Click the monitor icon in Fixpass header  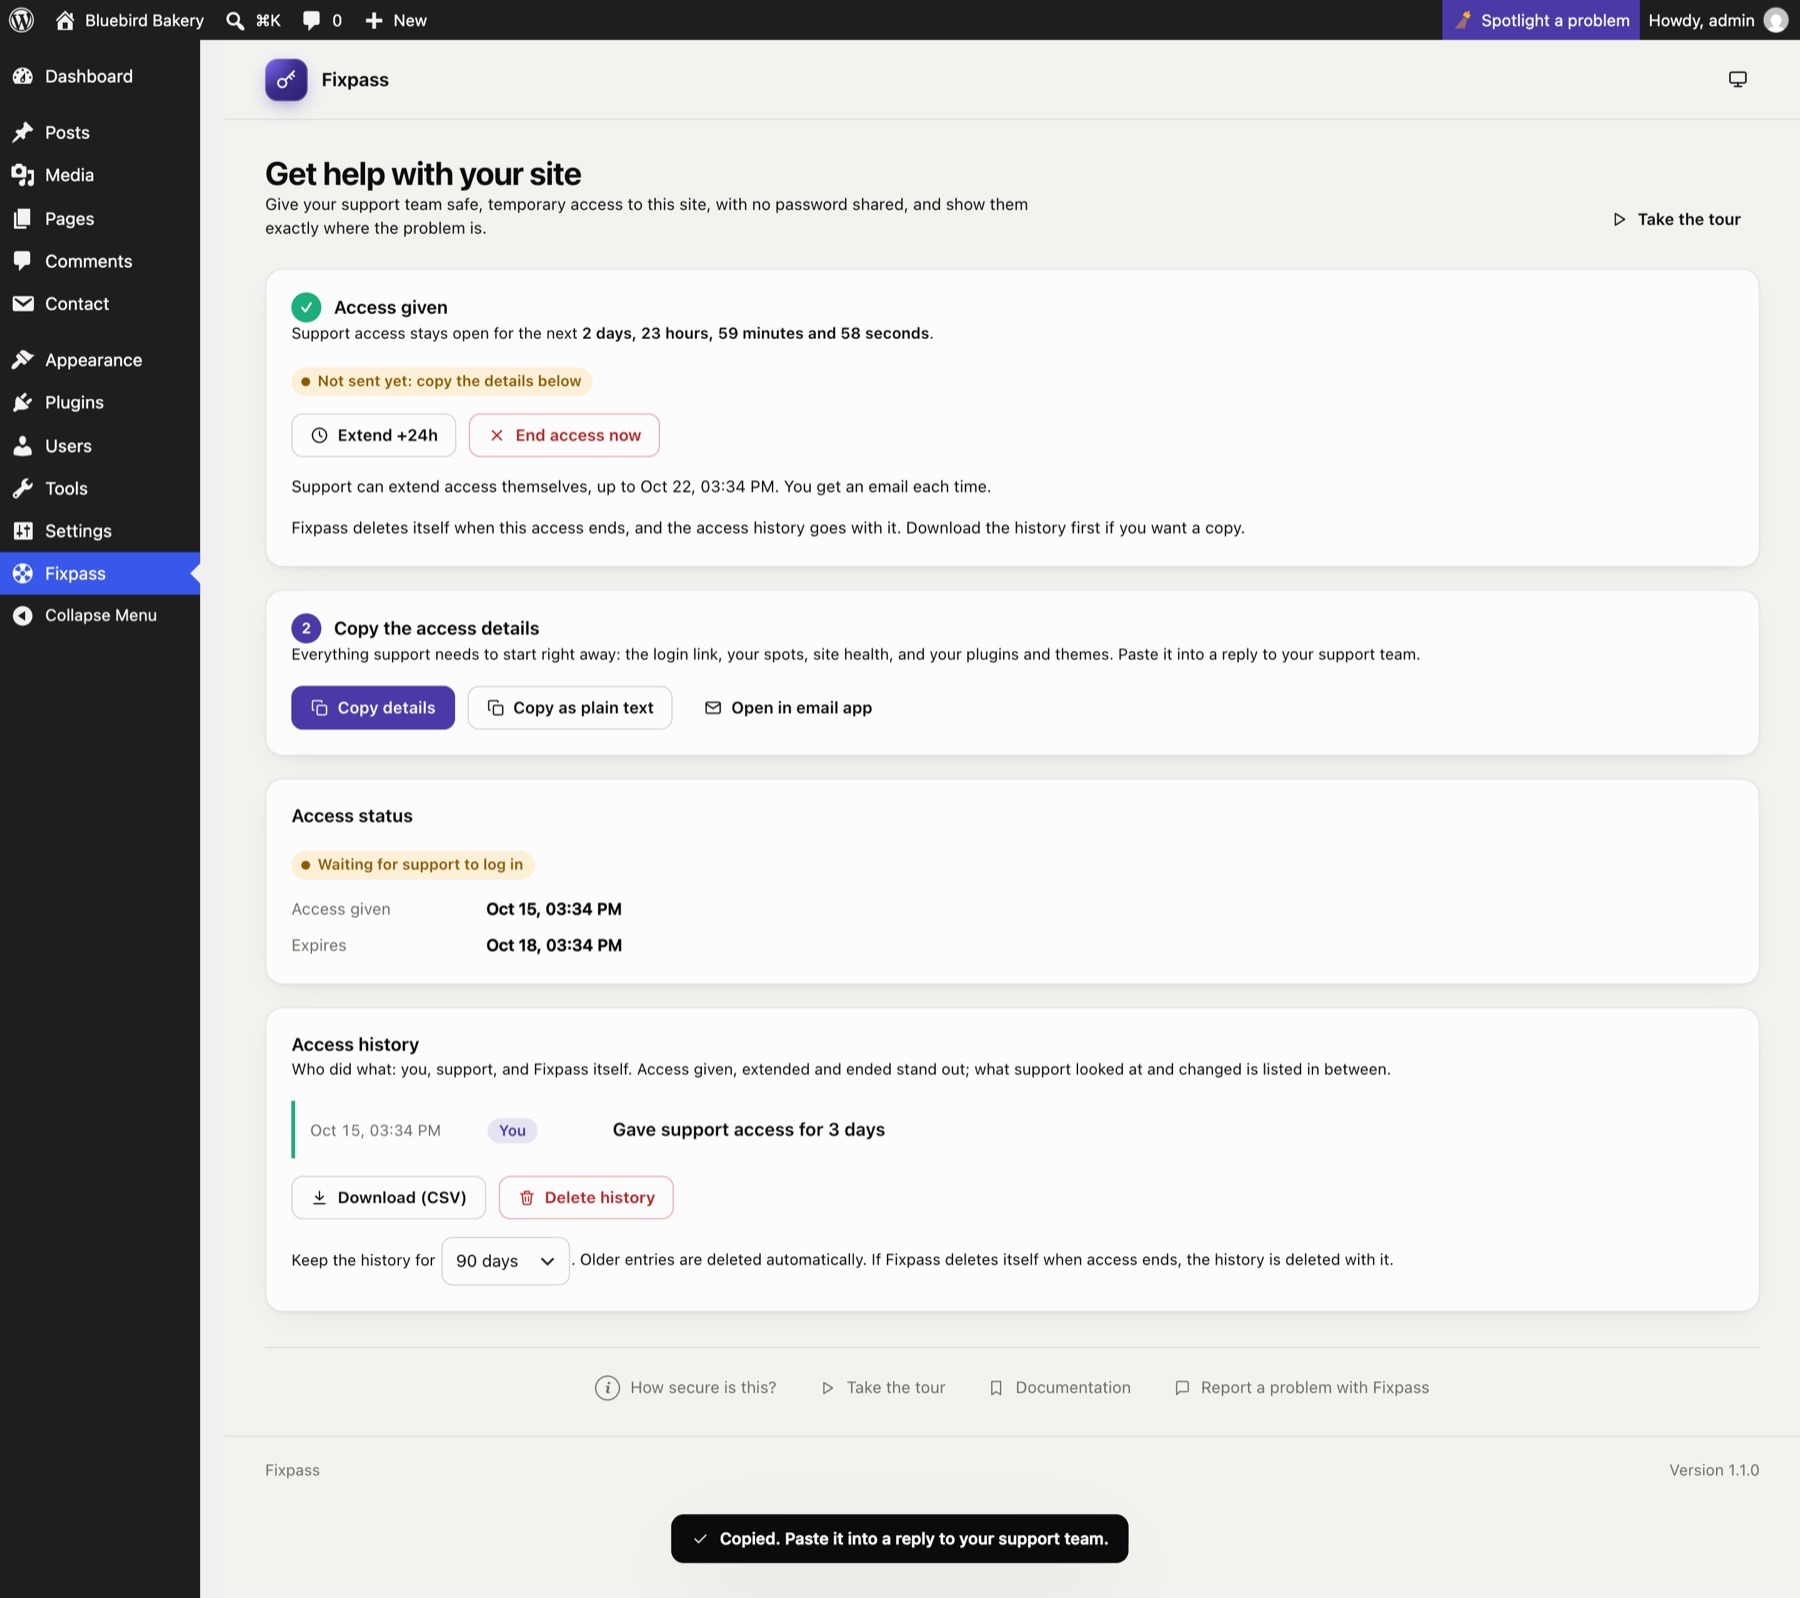pyautogui.click(x=1738, y=79)
